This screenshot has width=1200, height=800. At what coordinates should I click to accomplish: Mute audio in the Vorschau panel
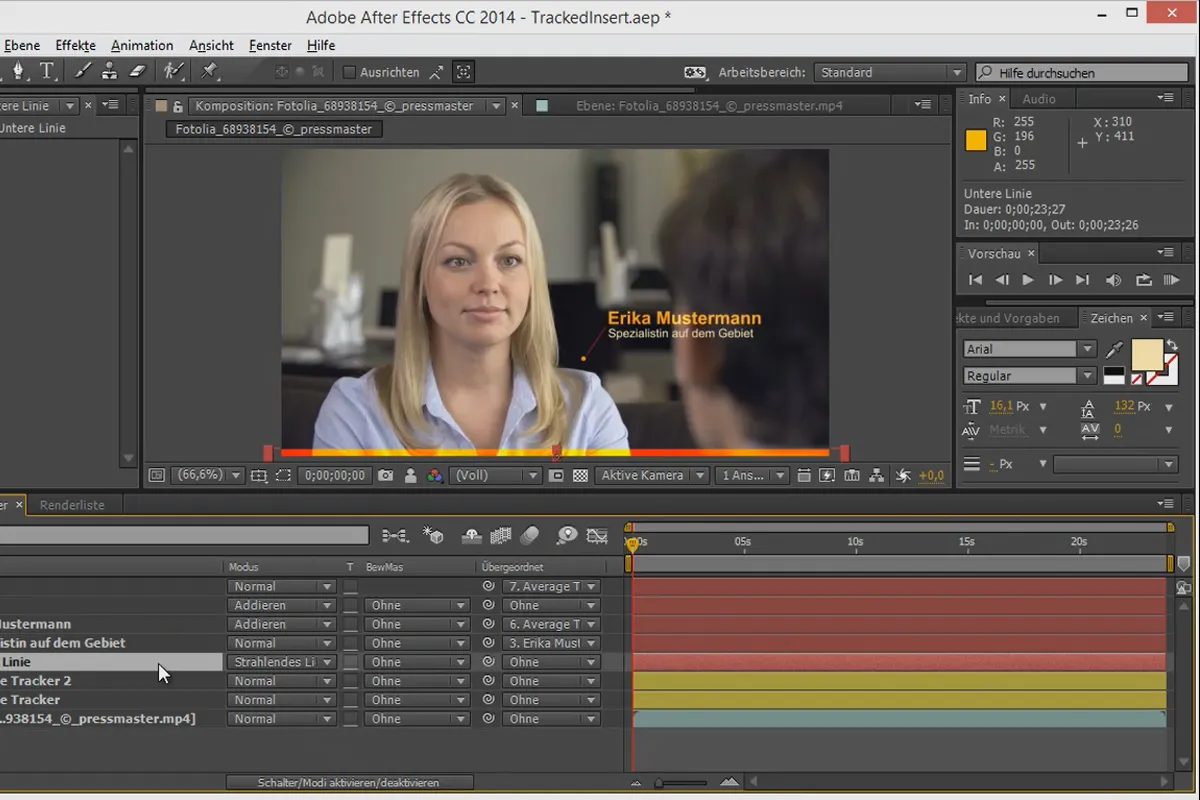coord(1113,281)
